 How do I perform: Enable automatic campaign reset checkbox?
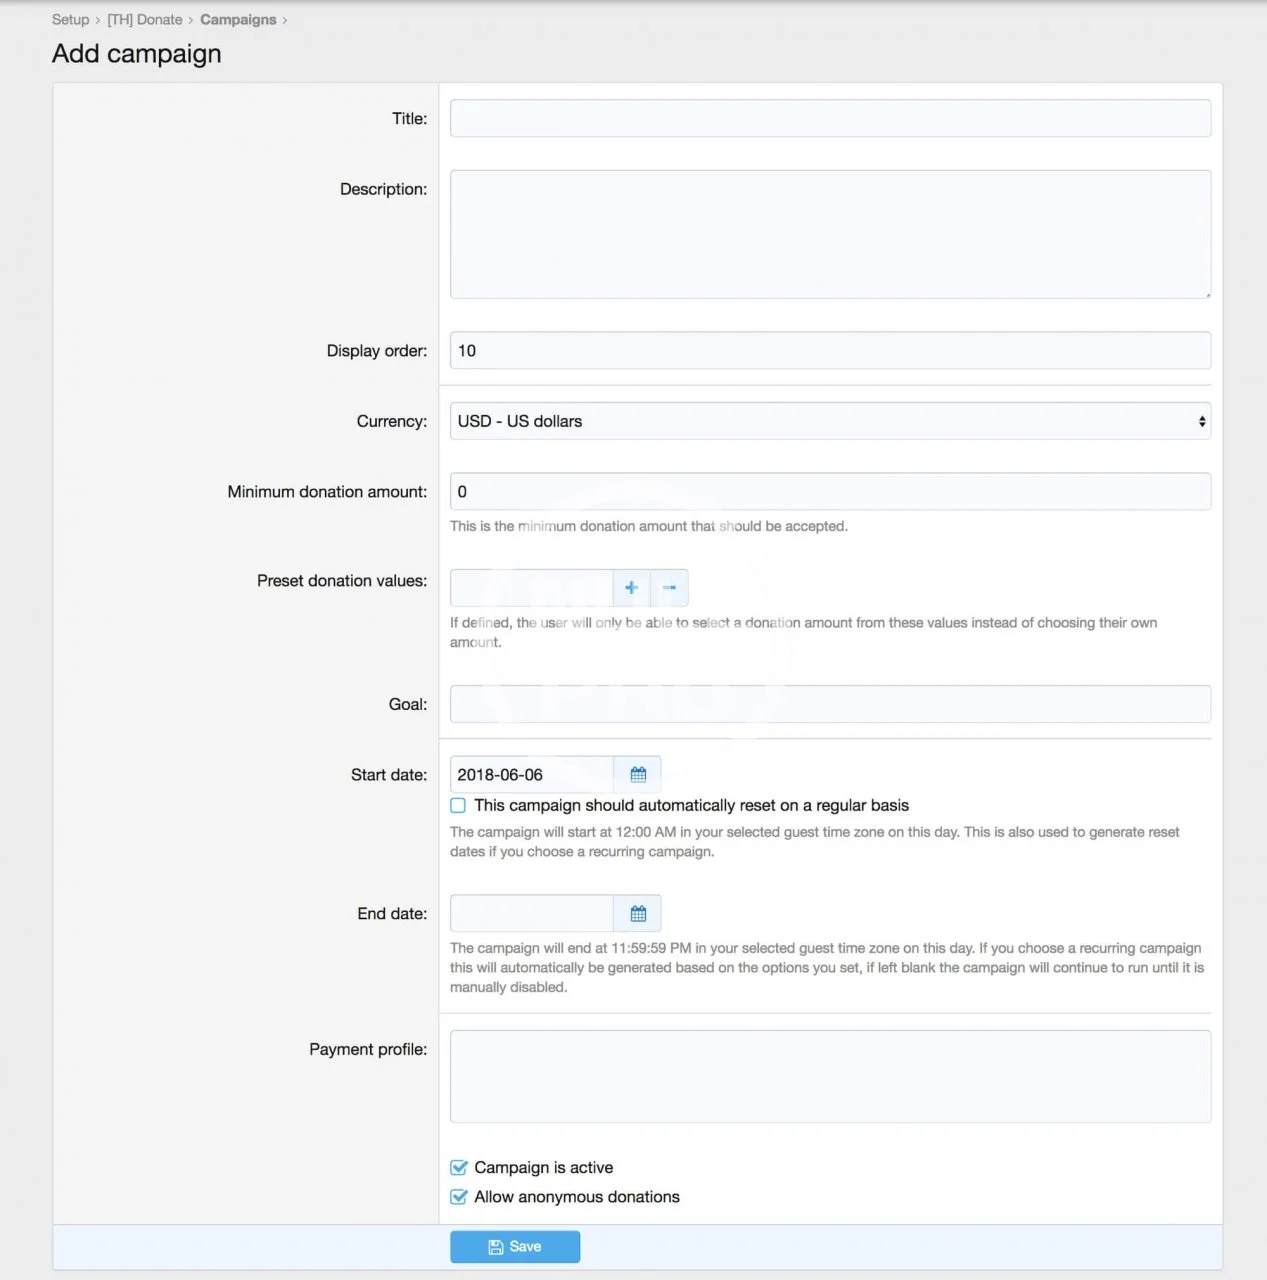coord(458,805)
